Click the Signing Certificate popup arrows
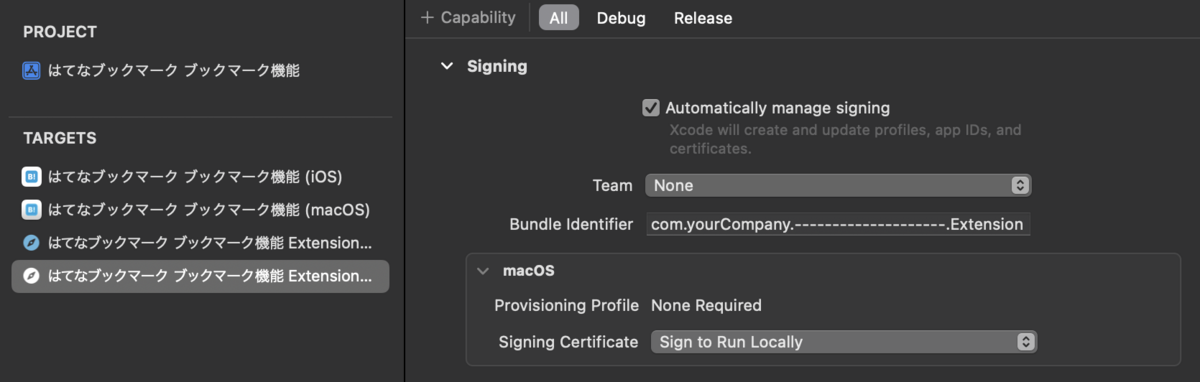 [1025, 342]
